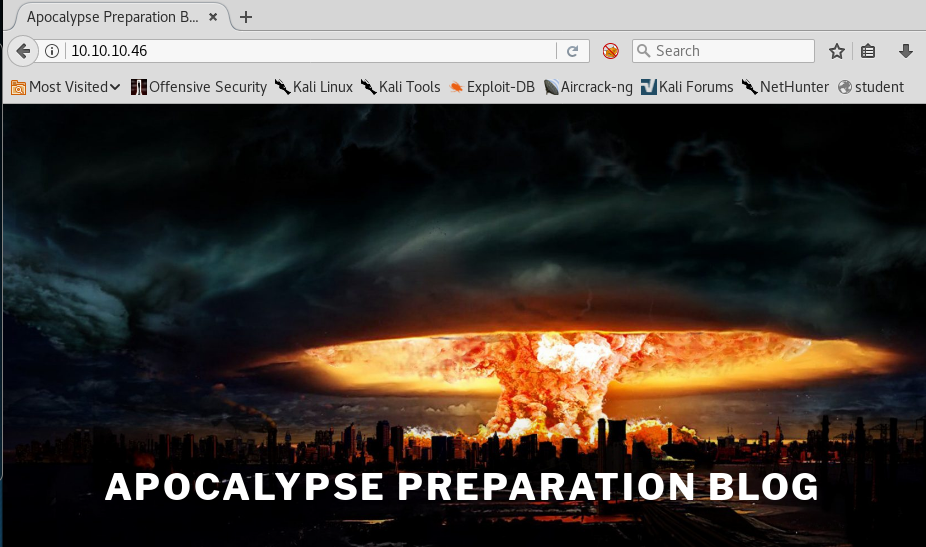Click the browser back arrow button
This screenshot has height=547, width=926.
22,51
